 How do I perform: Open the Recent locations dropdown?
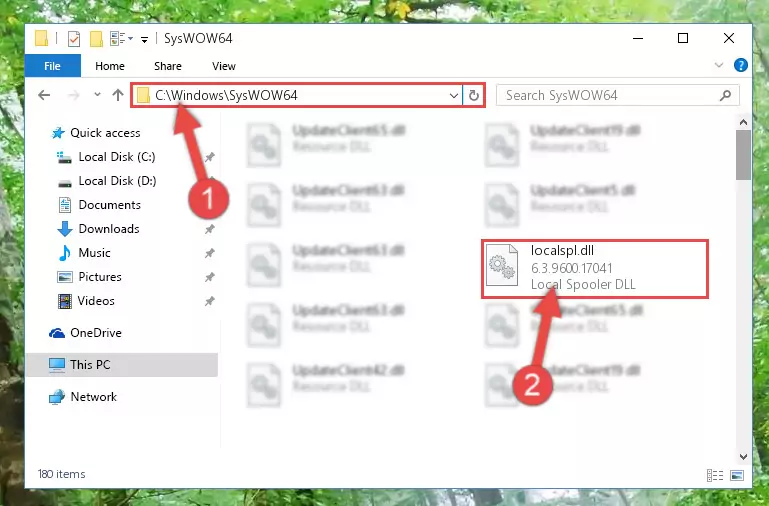[97, 95]
